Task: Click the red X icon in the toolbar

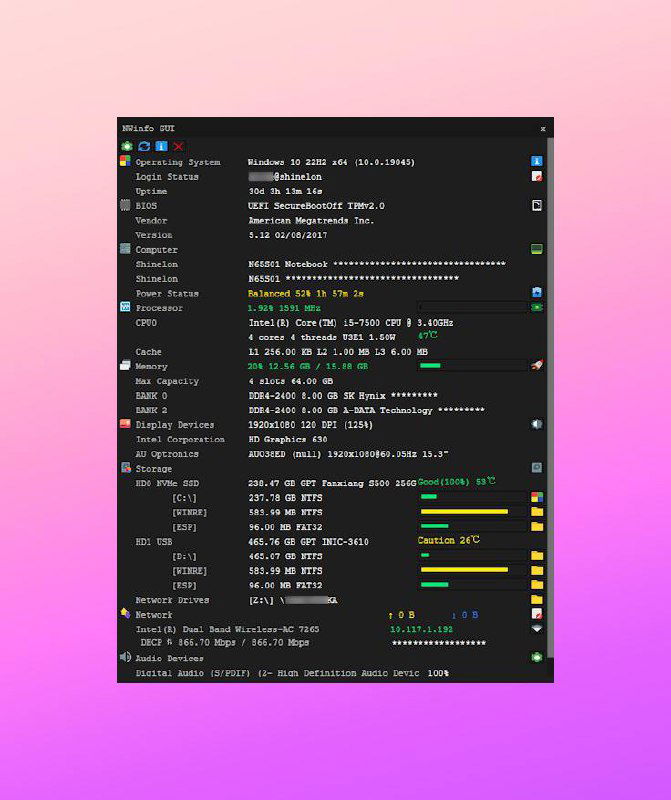Action: pos(178,146)
